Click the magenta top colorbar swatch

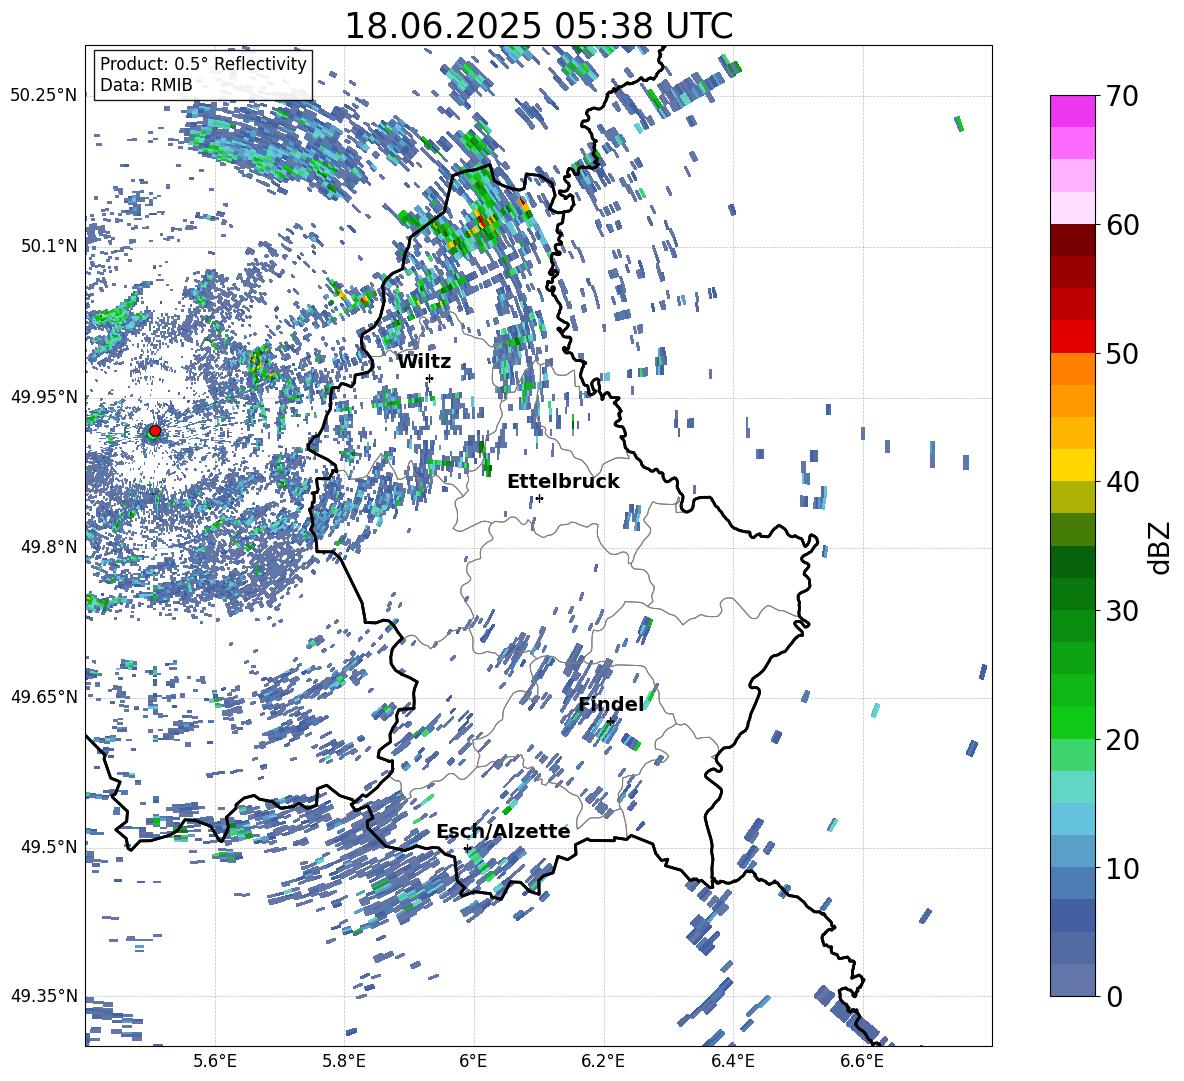pyautogui.click(x=1072, y=111)
